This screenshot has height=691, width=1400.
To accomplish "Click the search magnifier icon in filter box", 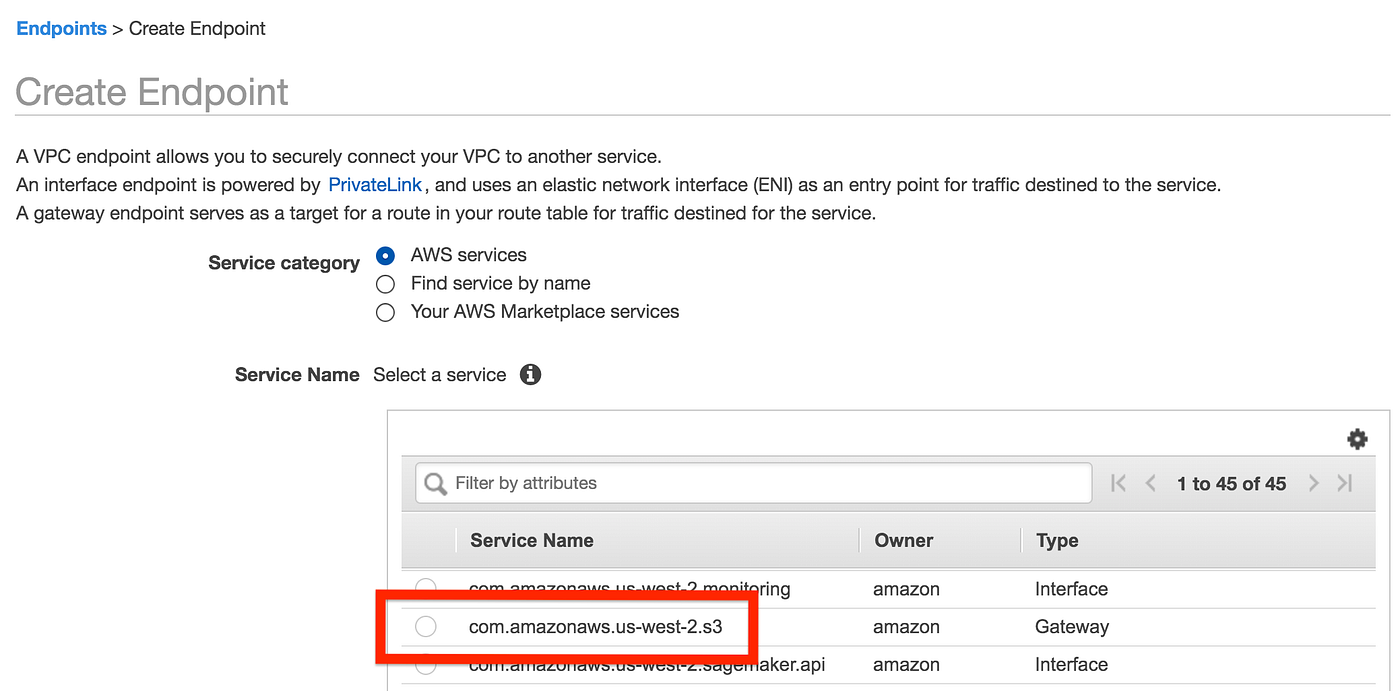I will click(x=435, y=483).
